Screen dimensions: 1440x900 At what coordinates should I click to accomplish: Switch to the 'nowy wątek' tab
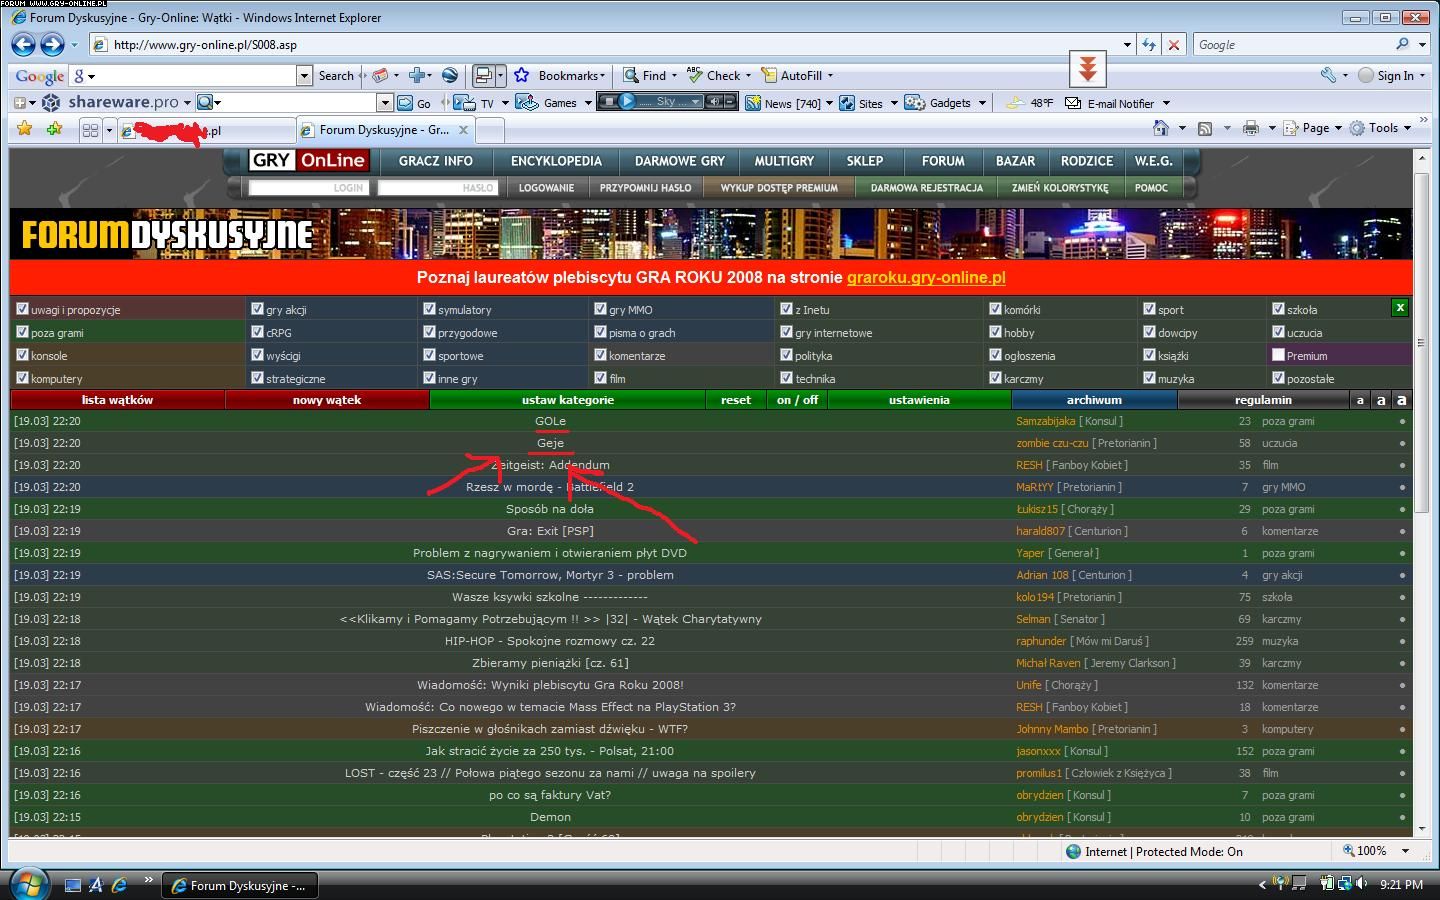(x=327, y=400)
